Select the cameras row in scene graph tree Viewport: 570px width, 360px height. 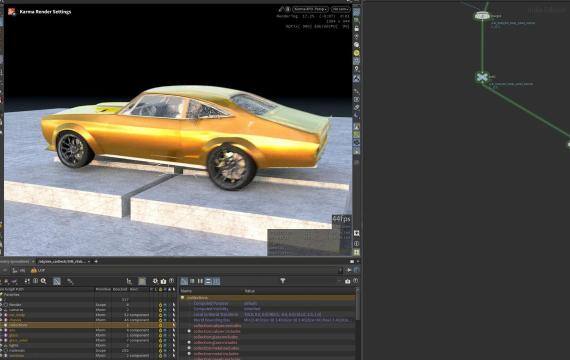coord(87,310)
